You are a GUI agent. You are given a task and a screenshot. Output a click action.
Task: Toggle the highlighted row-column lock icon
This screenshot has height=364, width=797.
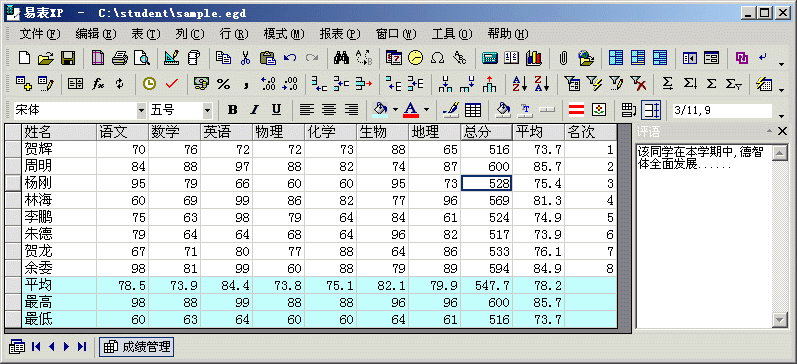coord(651,109)
